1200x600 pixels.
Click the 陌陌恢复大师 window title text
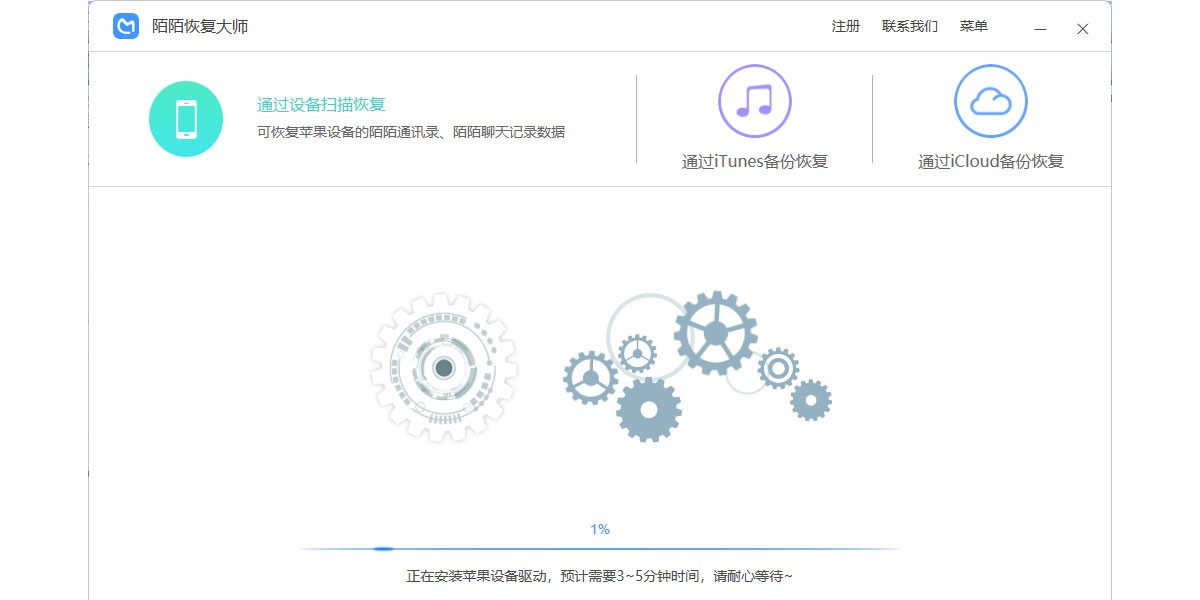pos(200,26)
